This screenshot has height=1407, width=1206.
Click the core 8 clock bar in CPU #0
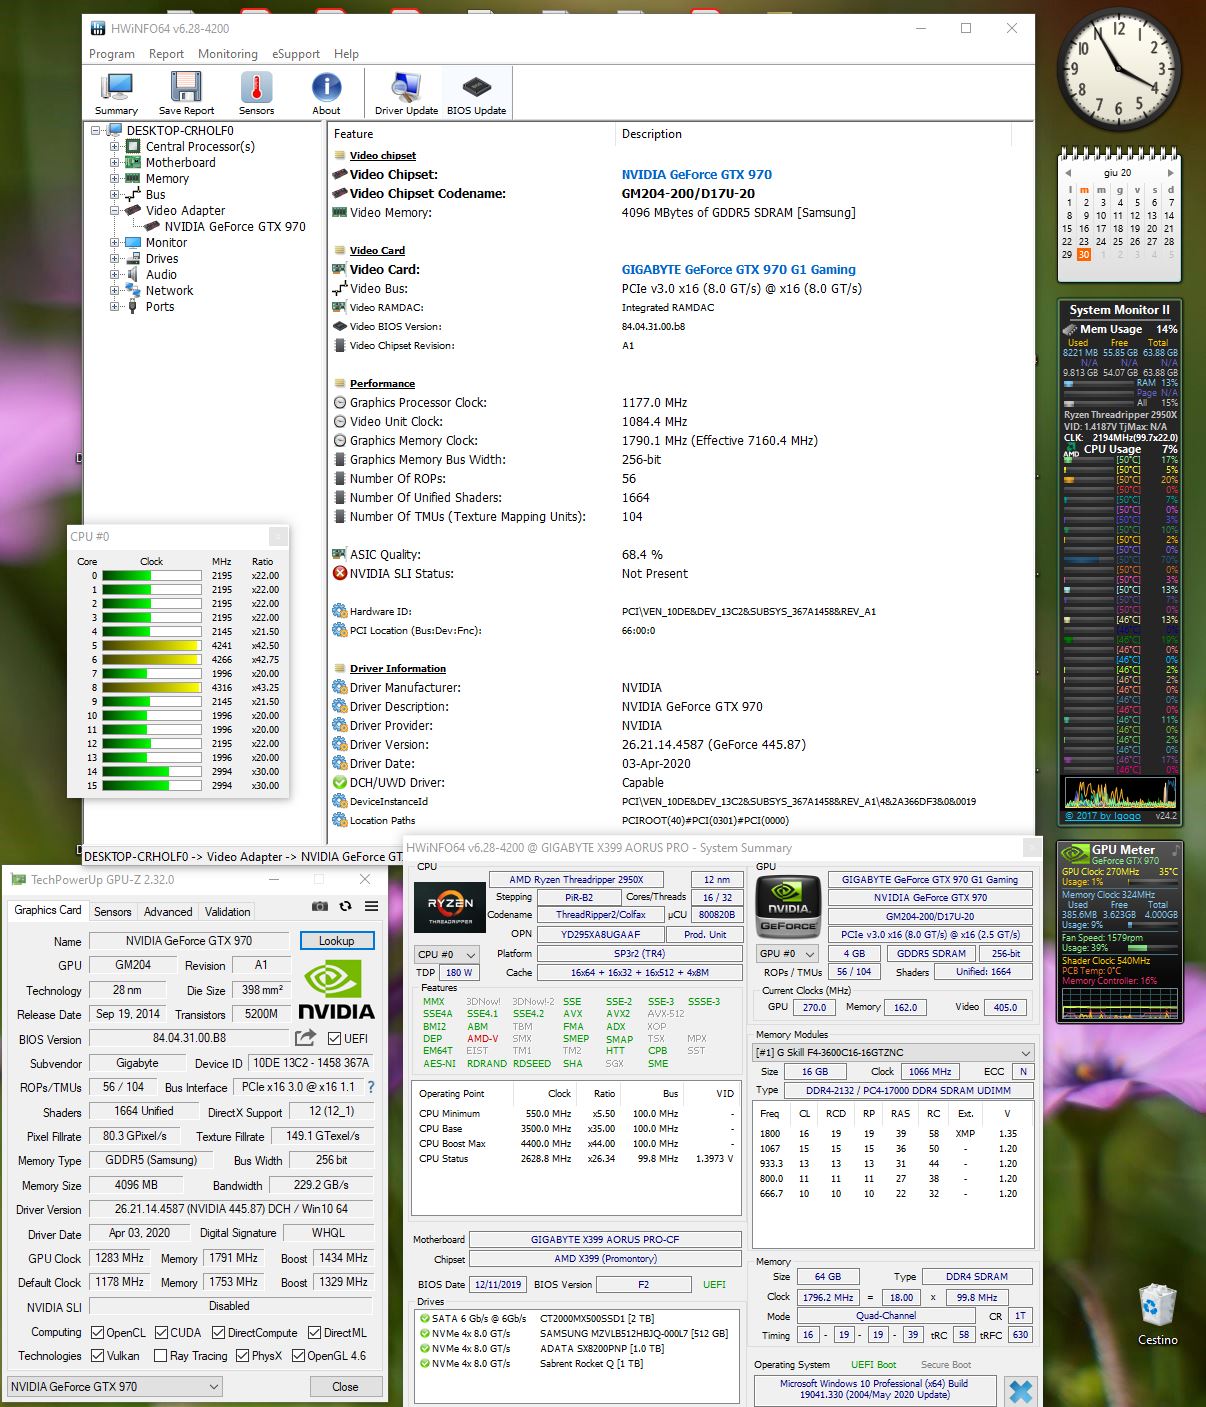click(152, 687)
